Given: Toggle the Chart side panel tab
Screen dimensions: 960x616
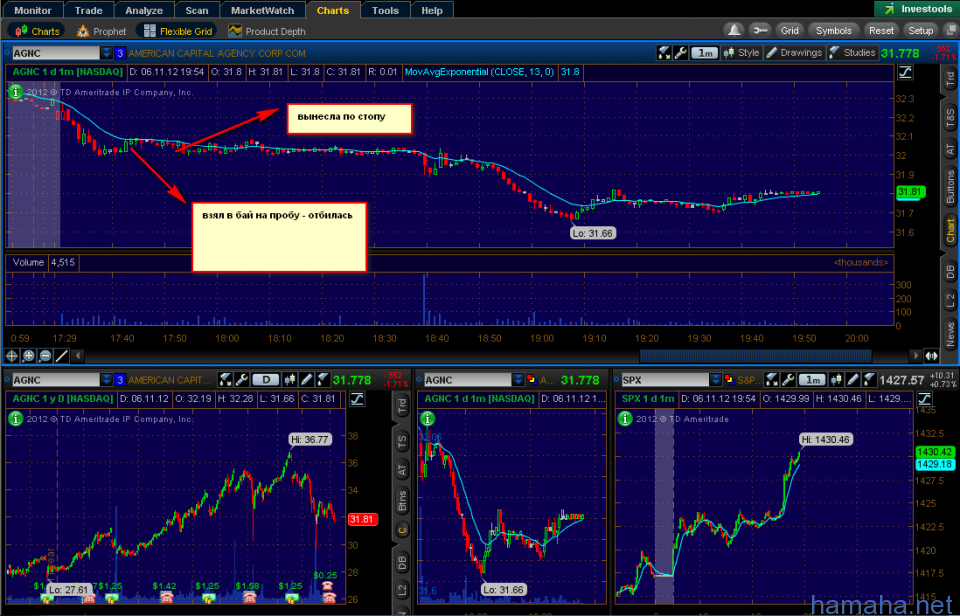Looking at the screenshot, I should [x=950, y=230].
